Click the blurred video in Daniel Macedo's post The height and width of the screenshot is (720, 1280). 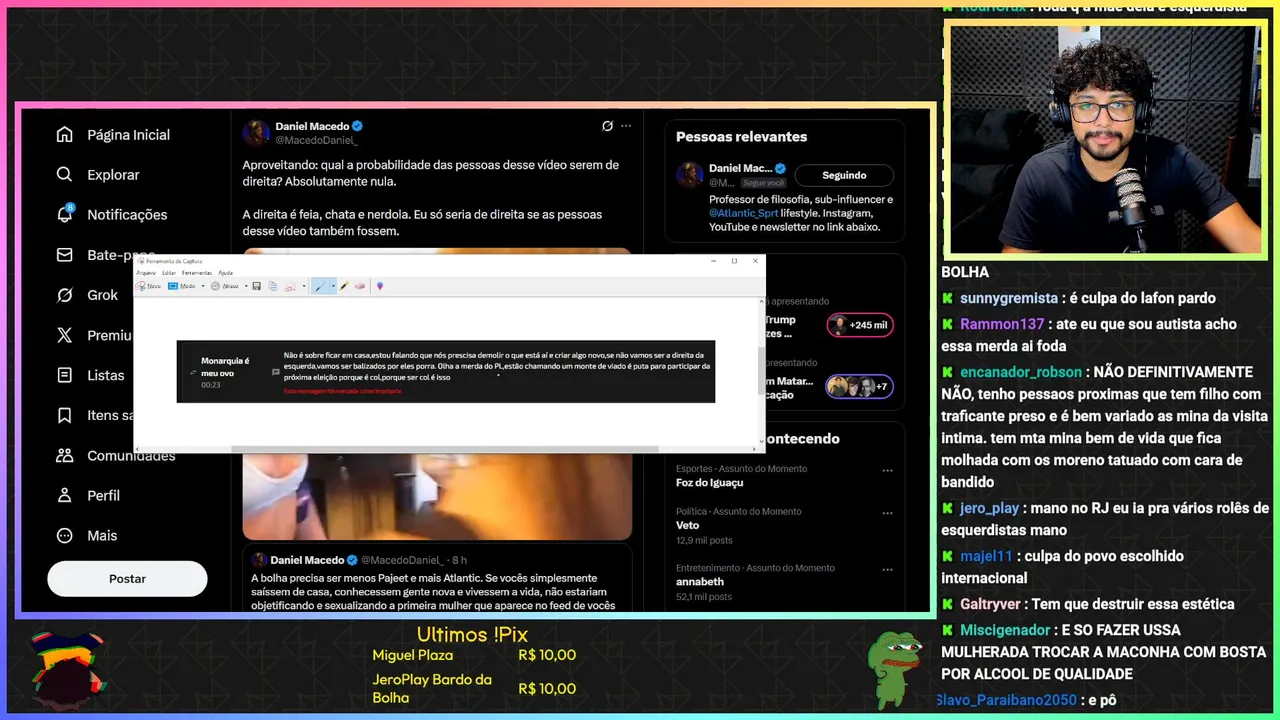(437, 496)
